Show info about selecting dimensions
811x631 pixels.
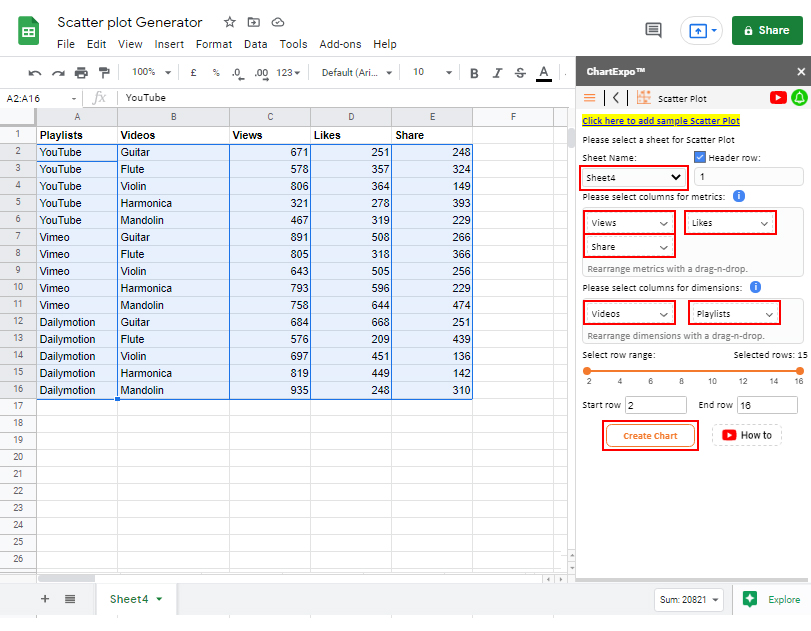[755, 287]
